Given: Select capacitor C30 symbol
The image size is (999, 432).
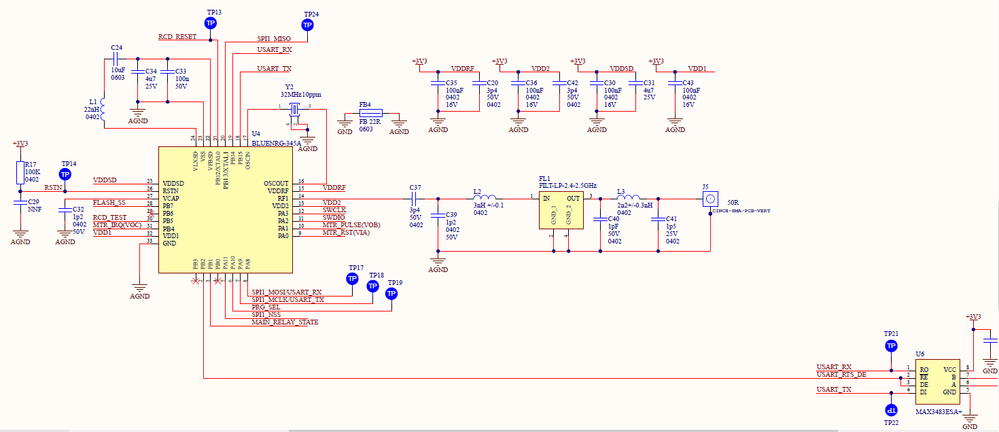Looking at the screenshot, I should click(596, 83).
